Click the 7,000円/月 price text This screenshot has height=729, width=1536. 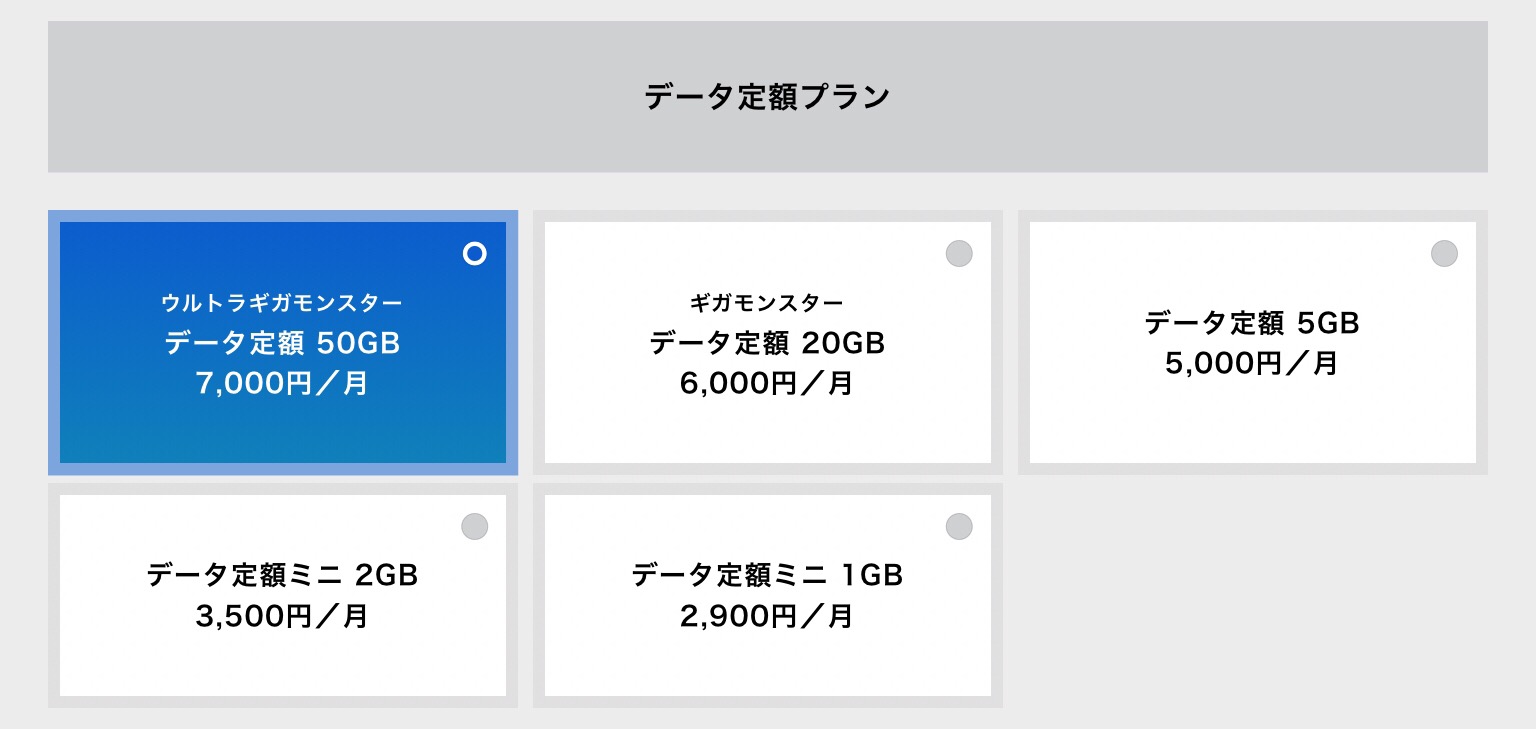(x=282, y=383)
